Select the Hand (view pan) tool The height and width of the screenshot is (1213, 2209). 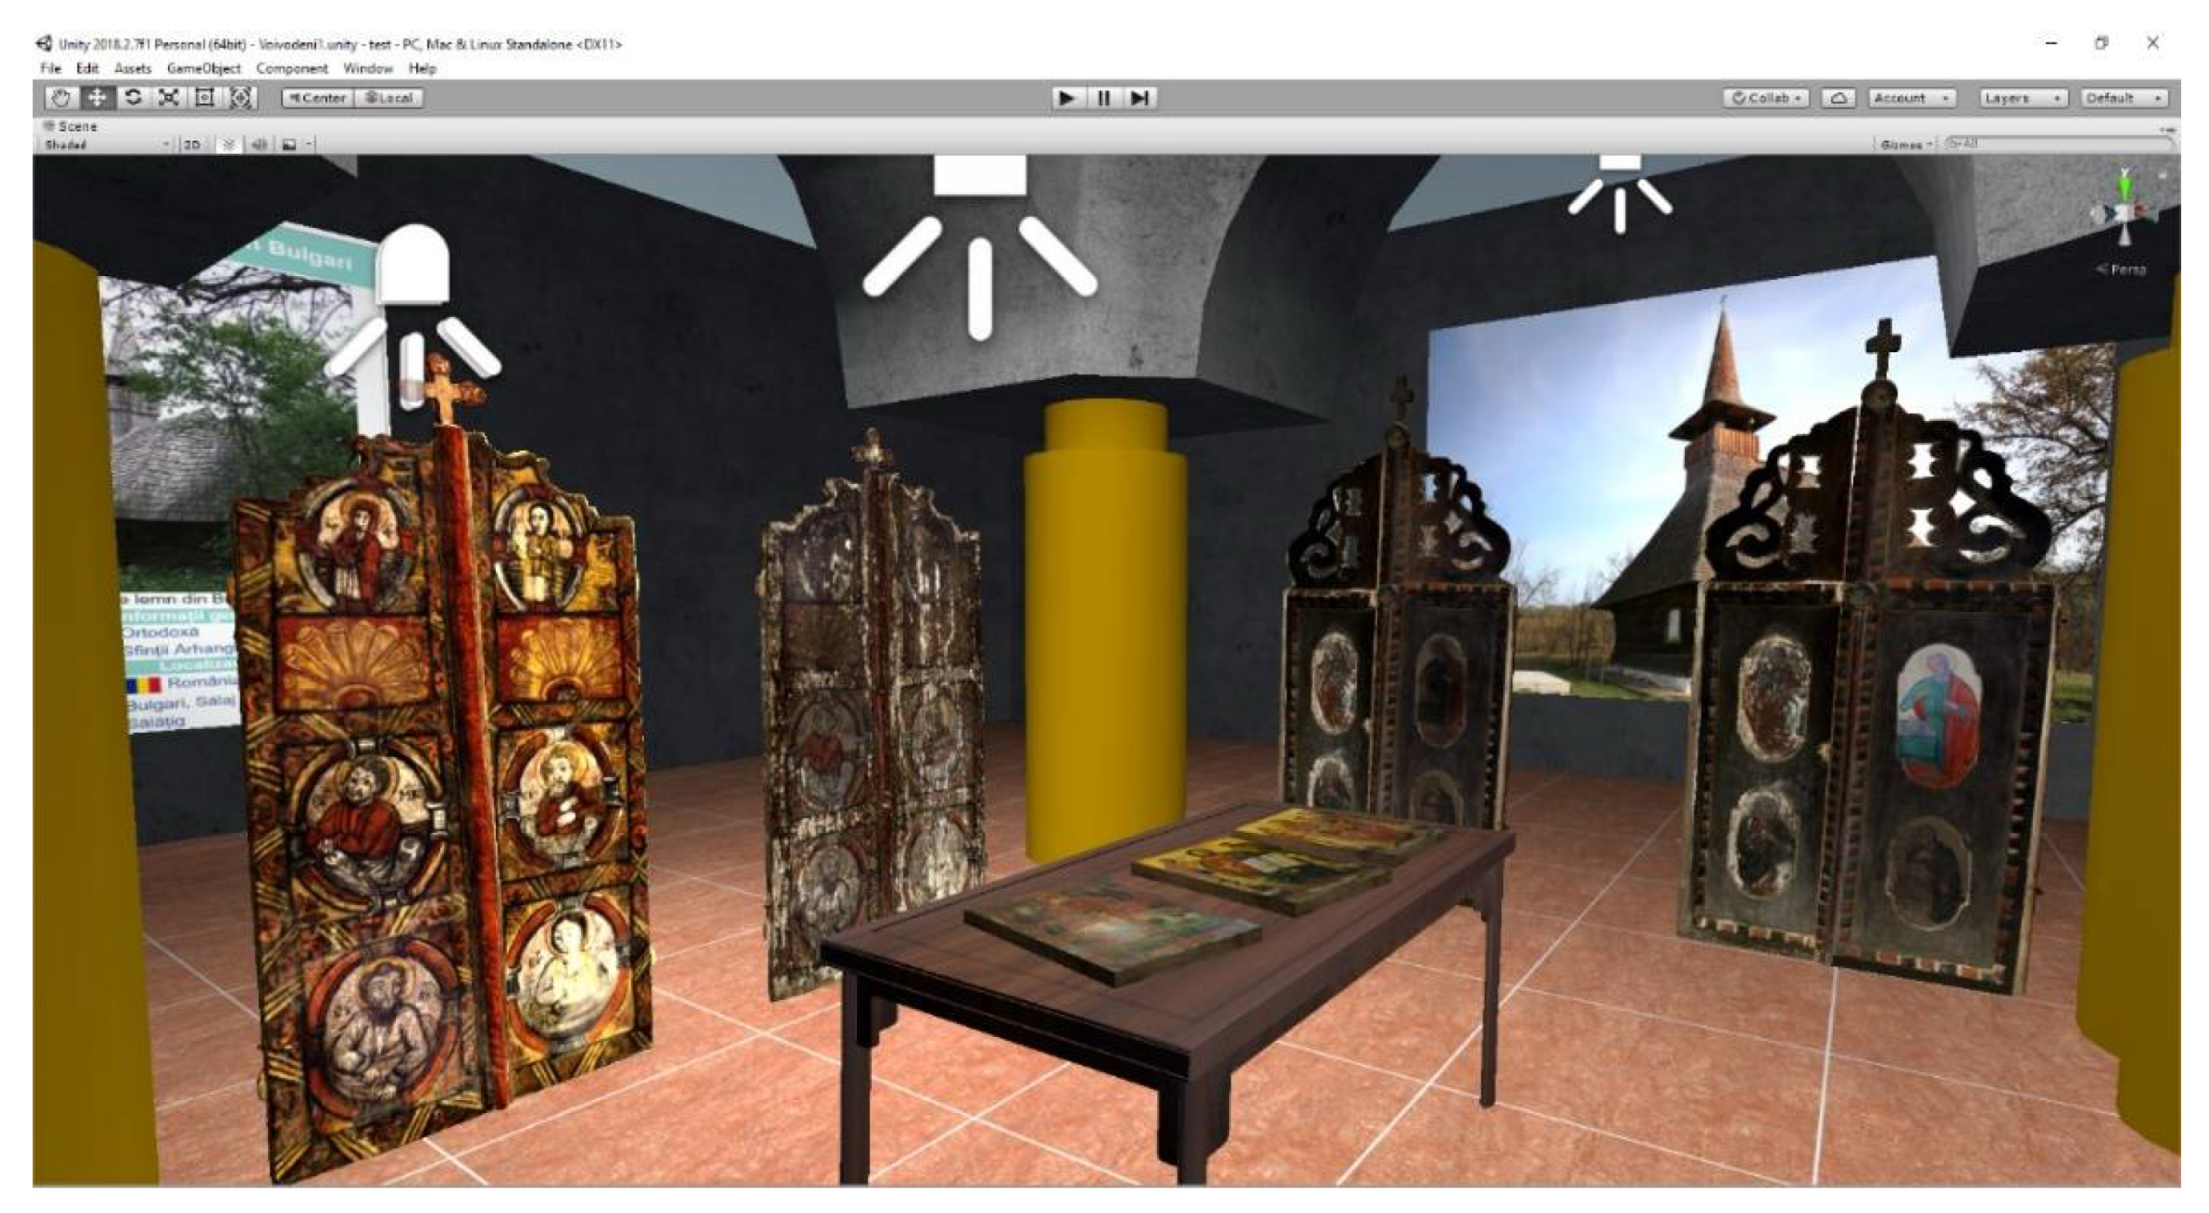[61, 98]
